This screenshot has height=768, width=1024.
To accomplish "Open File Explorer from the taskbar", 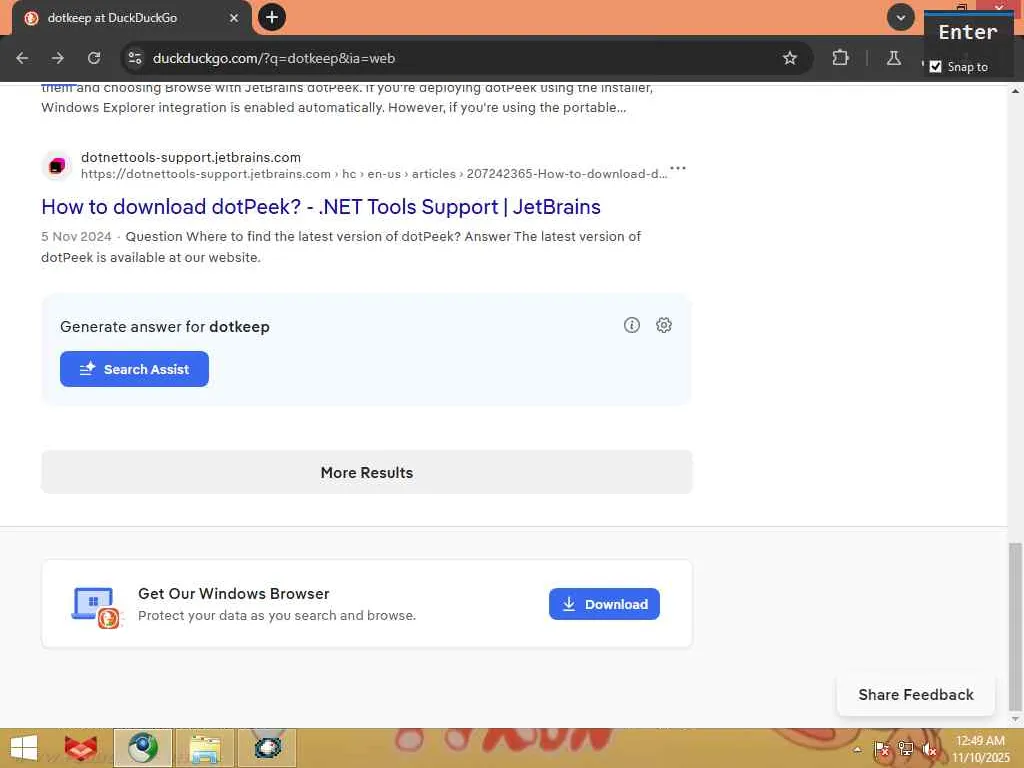I will 204,748.
